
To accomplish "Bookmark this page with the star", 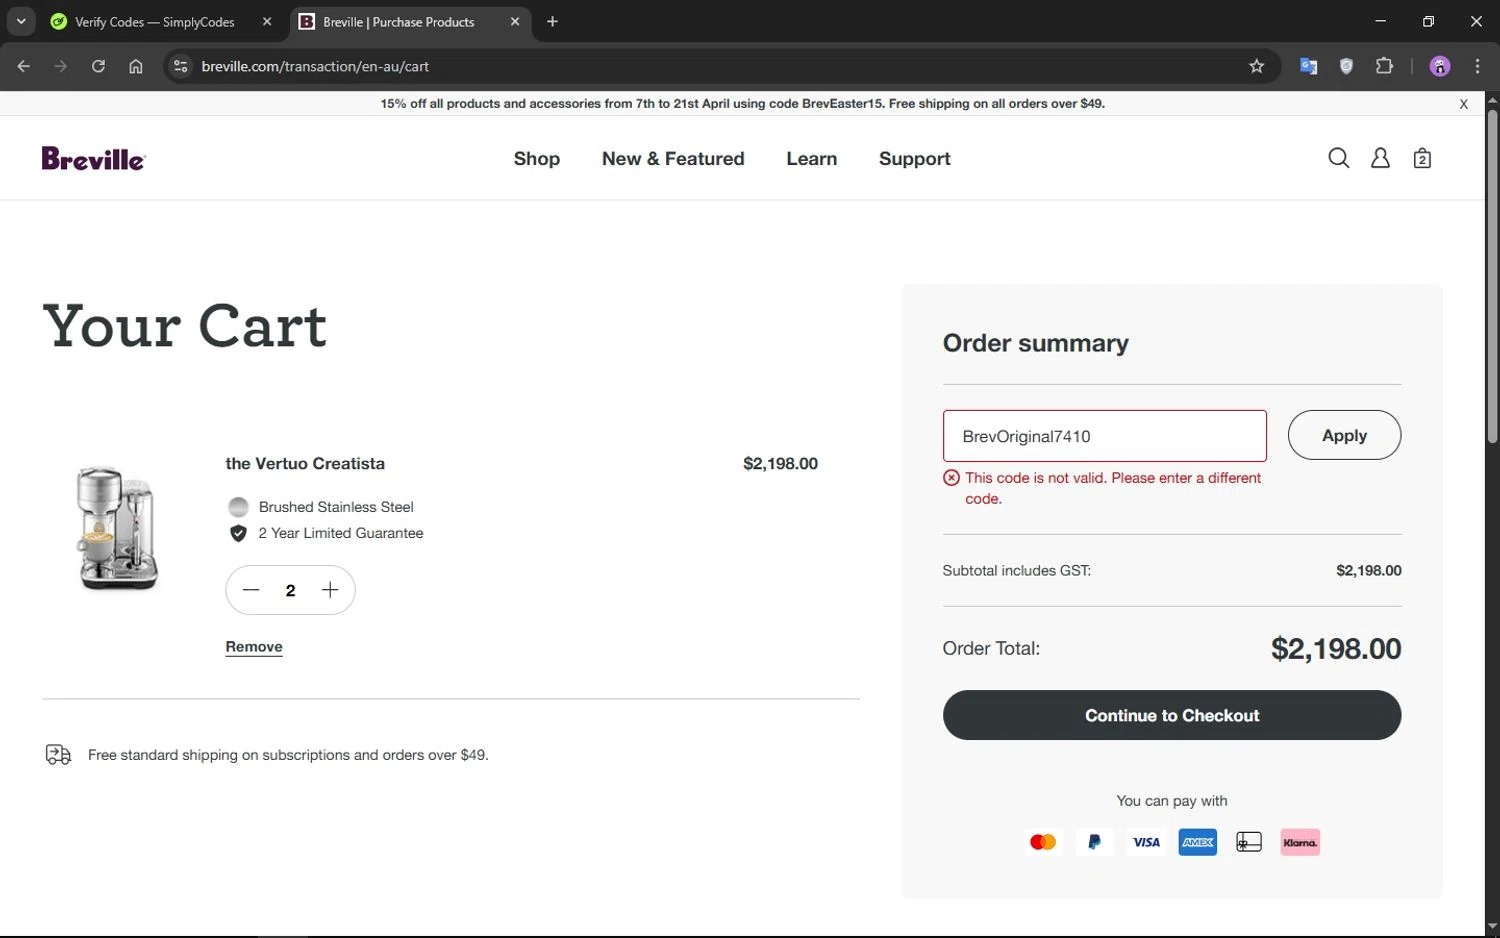I will [1257, 66].
